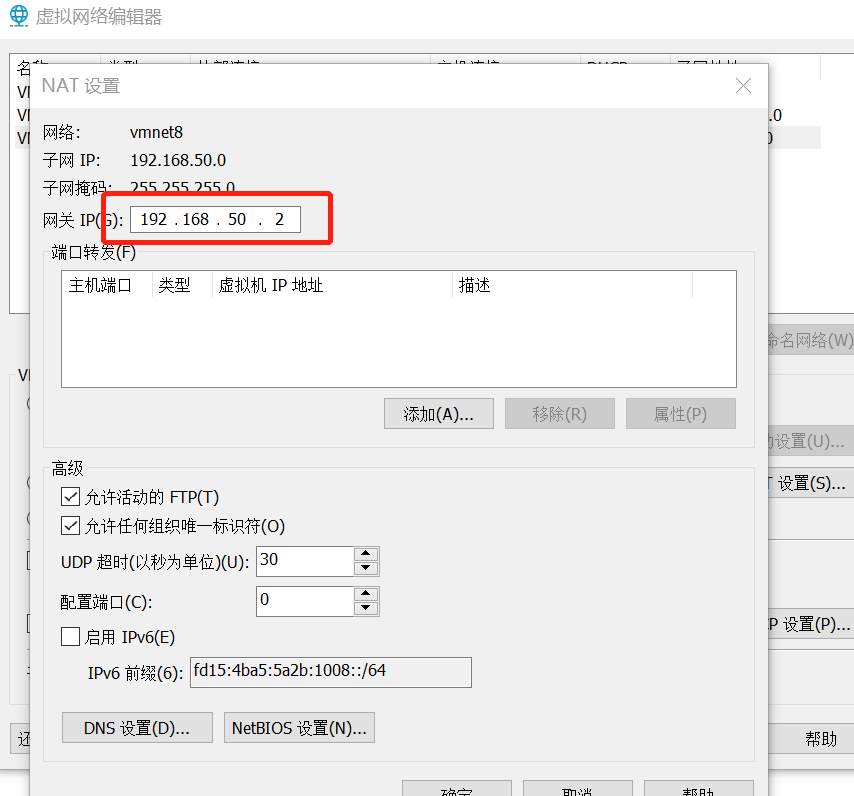Click the 192.168.50.0 subnet IP text

click(178, 160)
